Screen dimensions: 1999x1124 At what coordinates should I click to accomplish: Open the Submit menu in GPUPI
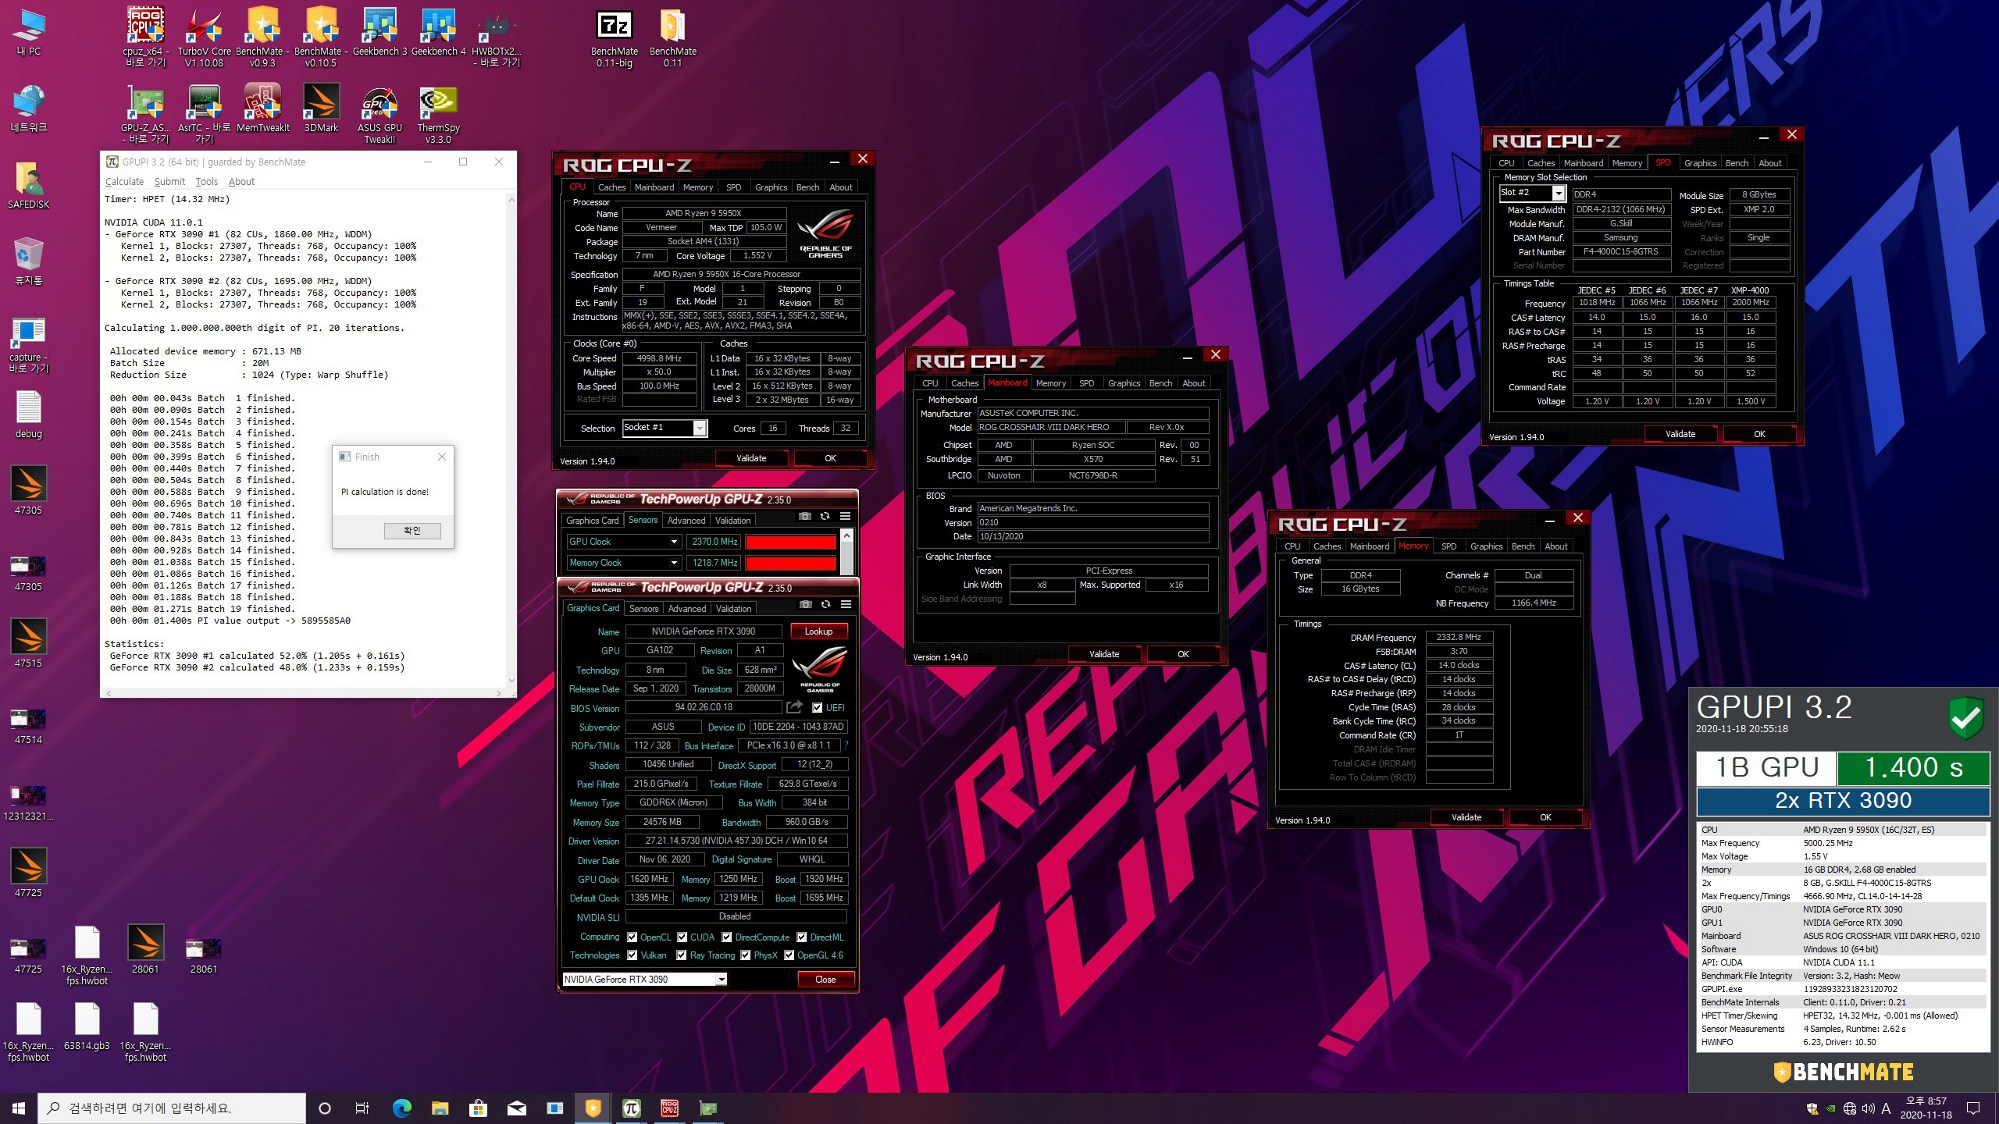(x=169, y=182)
